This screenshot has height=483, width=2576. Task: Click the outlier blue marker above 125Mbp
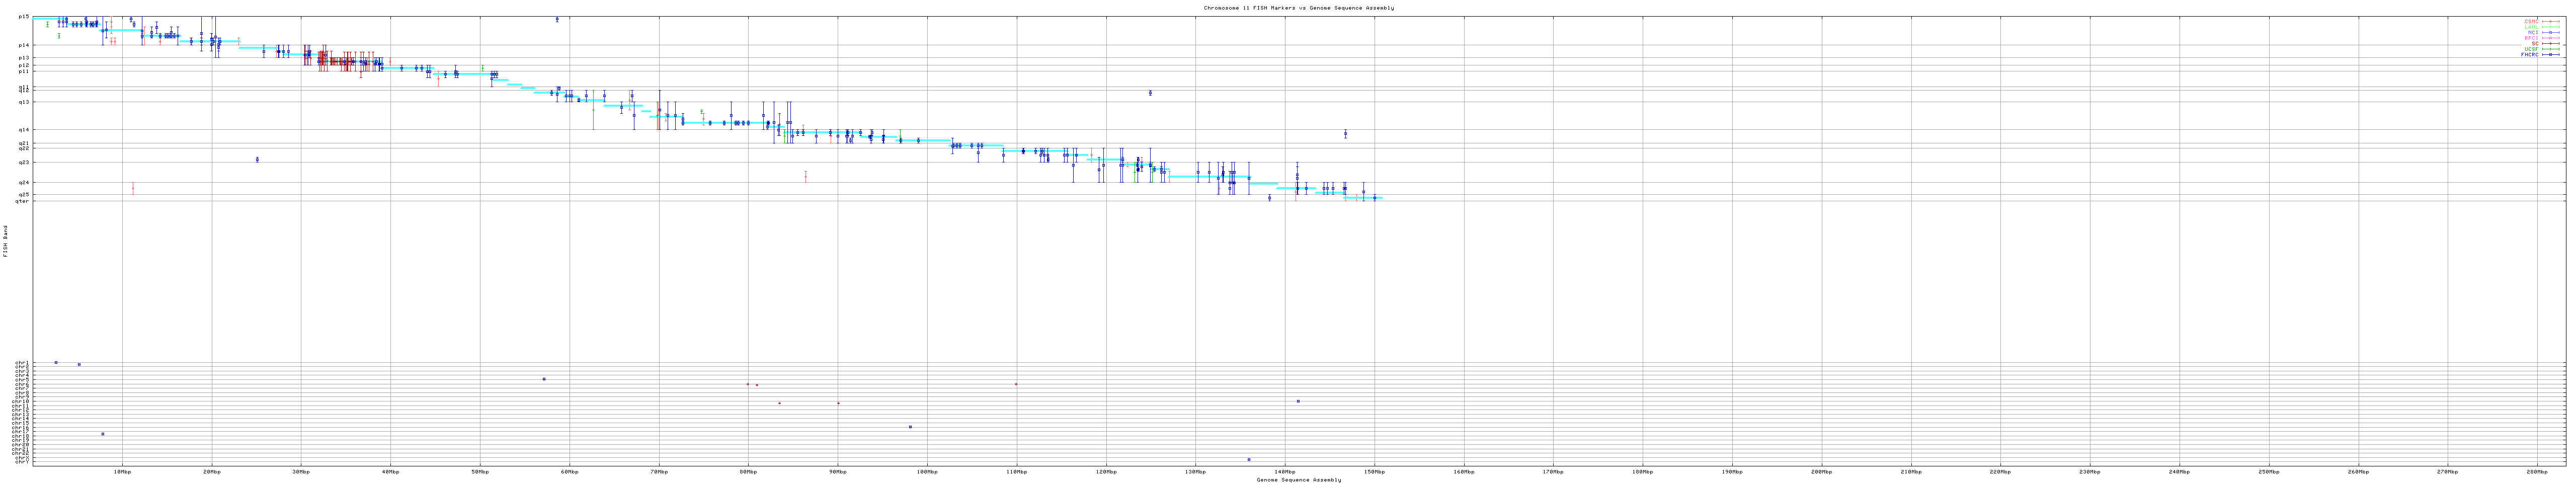pos(1150,93)
